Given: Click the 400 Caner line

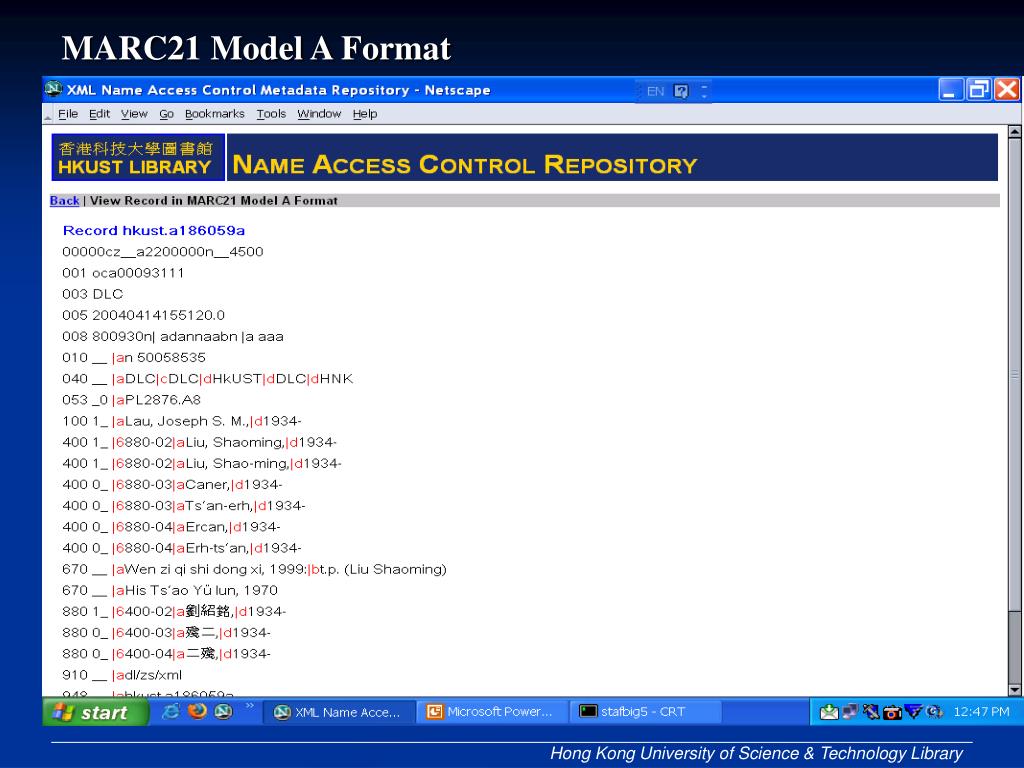Looking at the screenshot, I should point(172,485).
